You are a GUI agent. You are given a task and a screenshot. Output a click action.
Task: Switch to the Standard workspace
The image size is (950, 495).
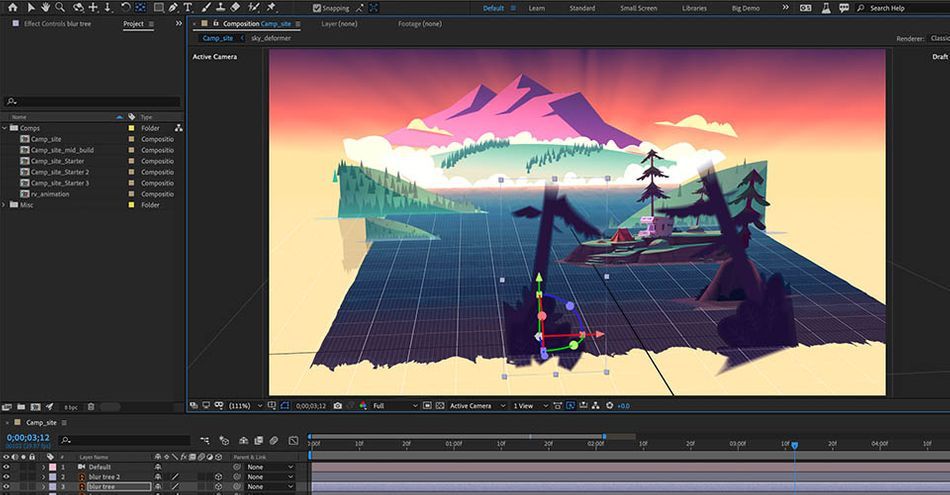(x=582, y=8)
